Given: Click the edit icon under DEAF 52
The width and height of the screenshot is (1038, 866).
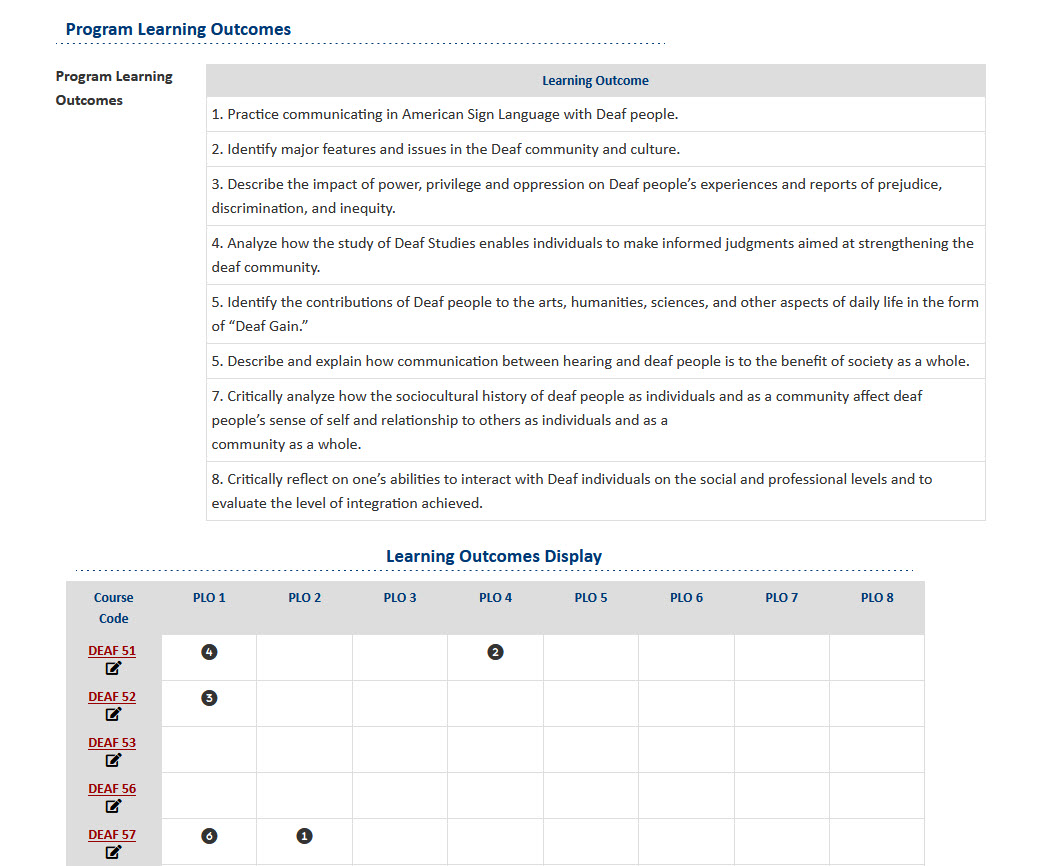Looking at the screenshot, I should (x=113, y=714).
